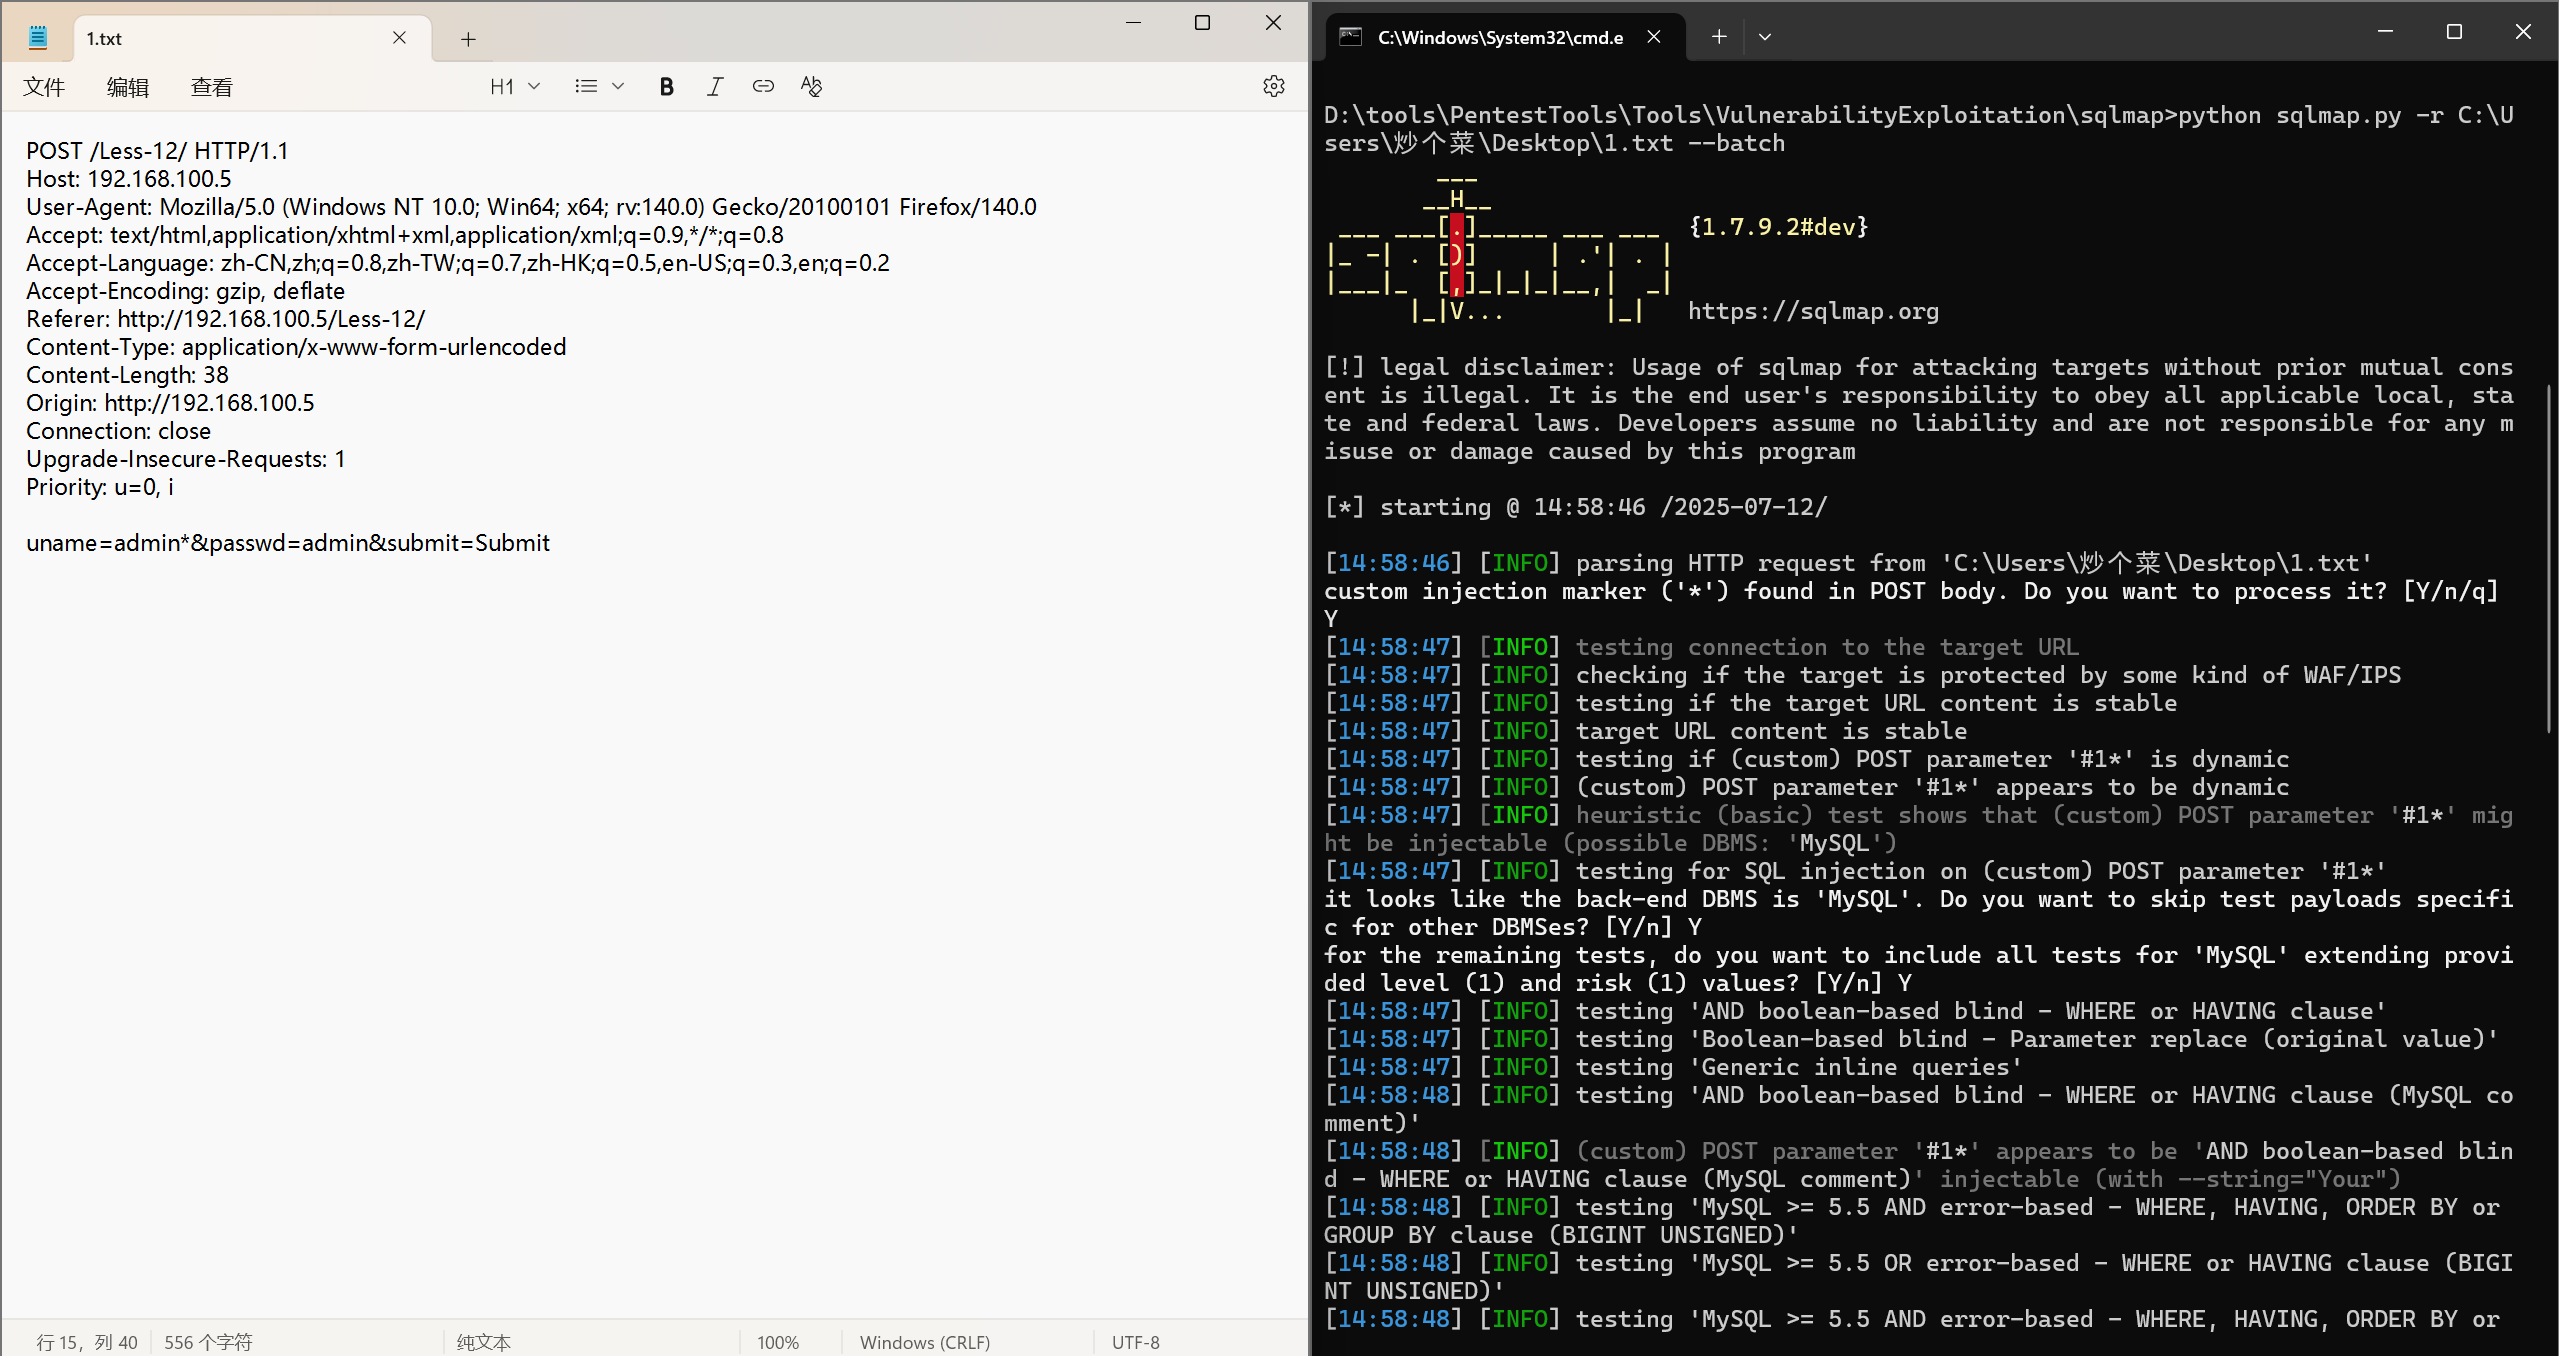This screenshot has width=2559, height=1356.
Task: Open the 查看 menu in Notepad
Action: point(210,86)
